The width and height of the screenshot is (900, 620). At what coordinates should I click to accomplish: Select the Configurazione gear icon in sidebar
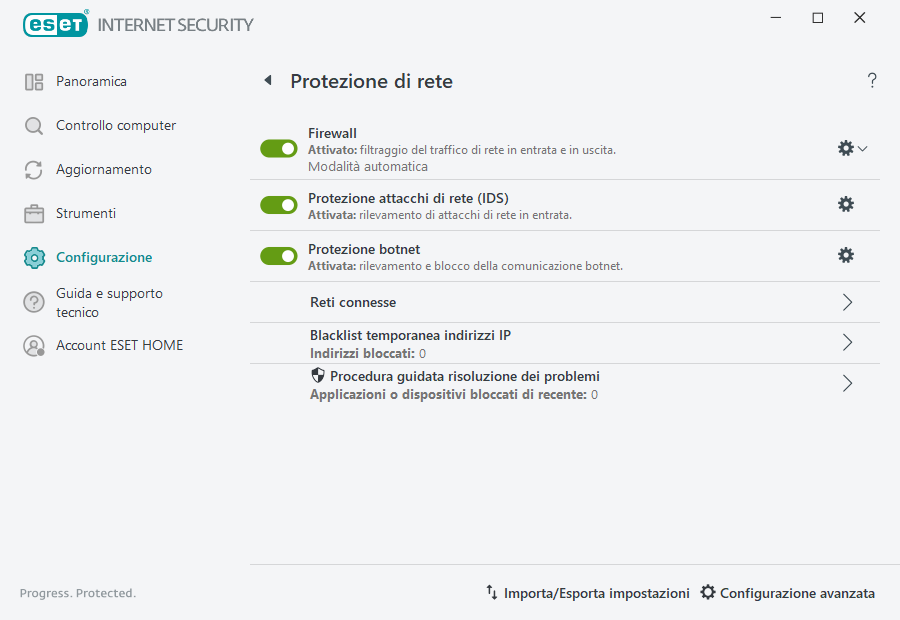[33, 257]
